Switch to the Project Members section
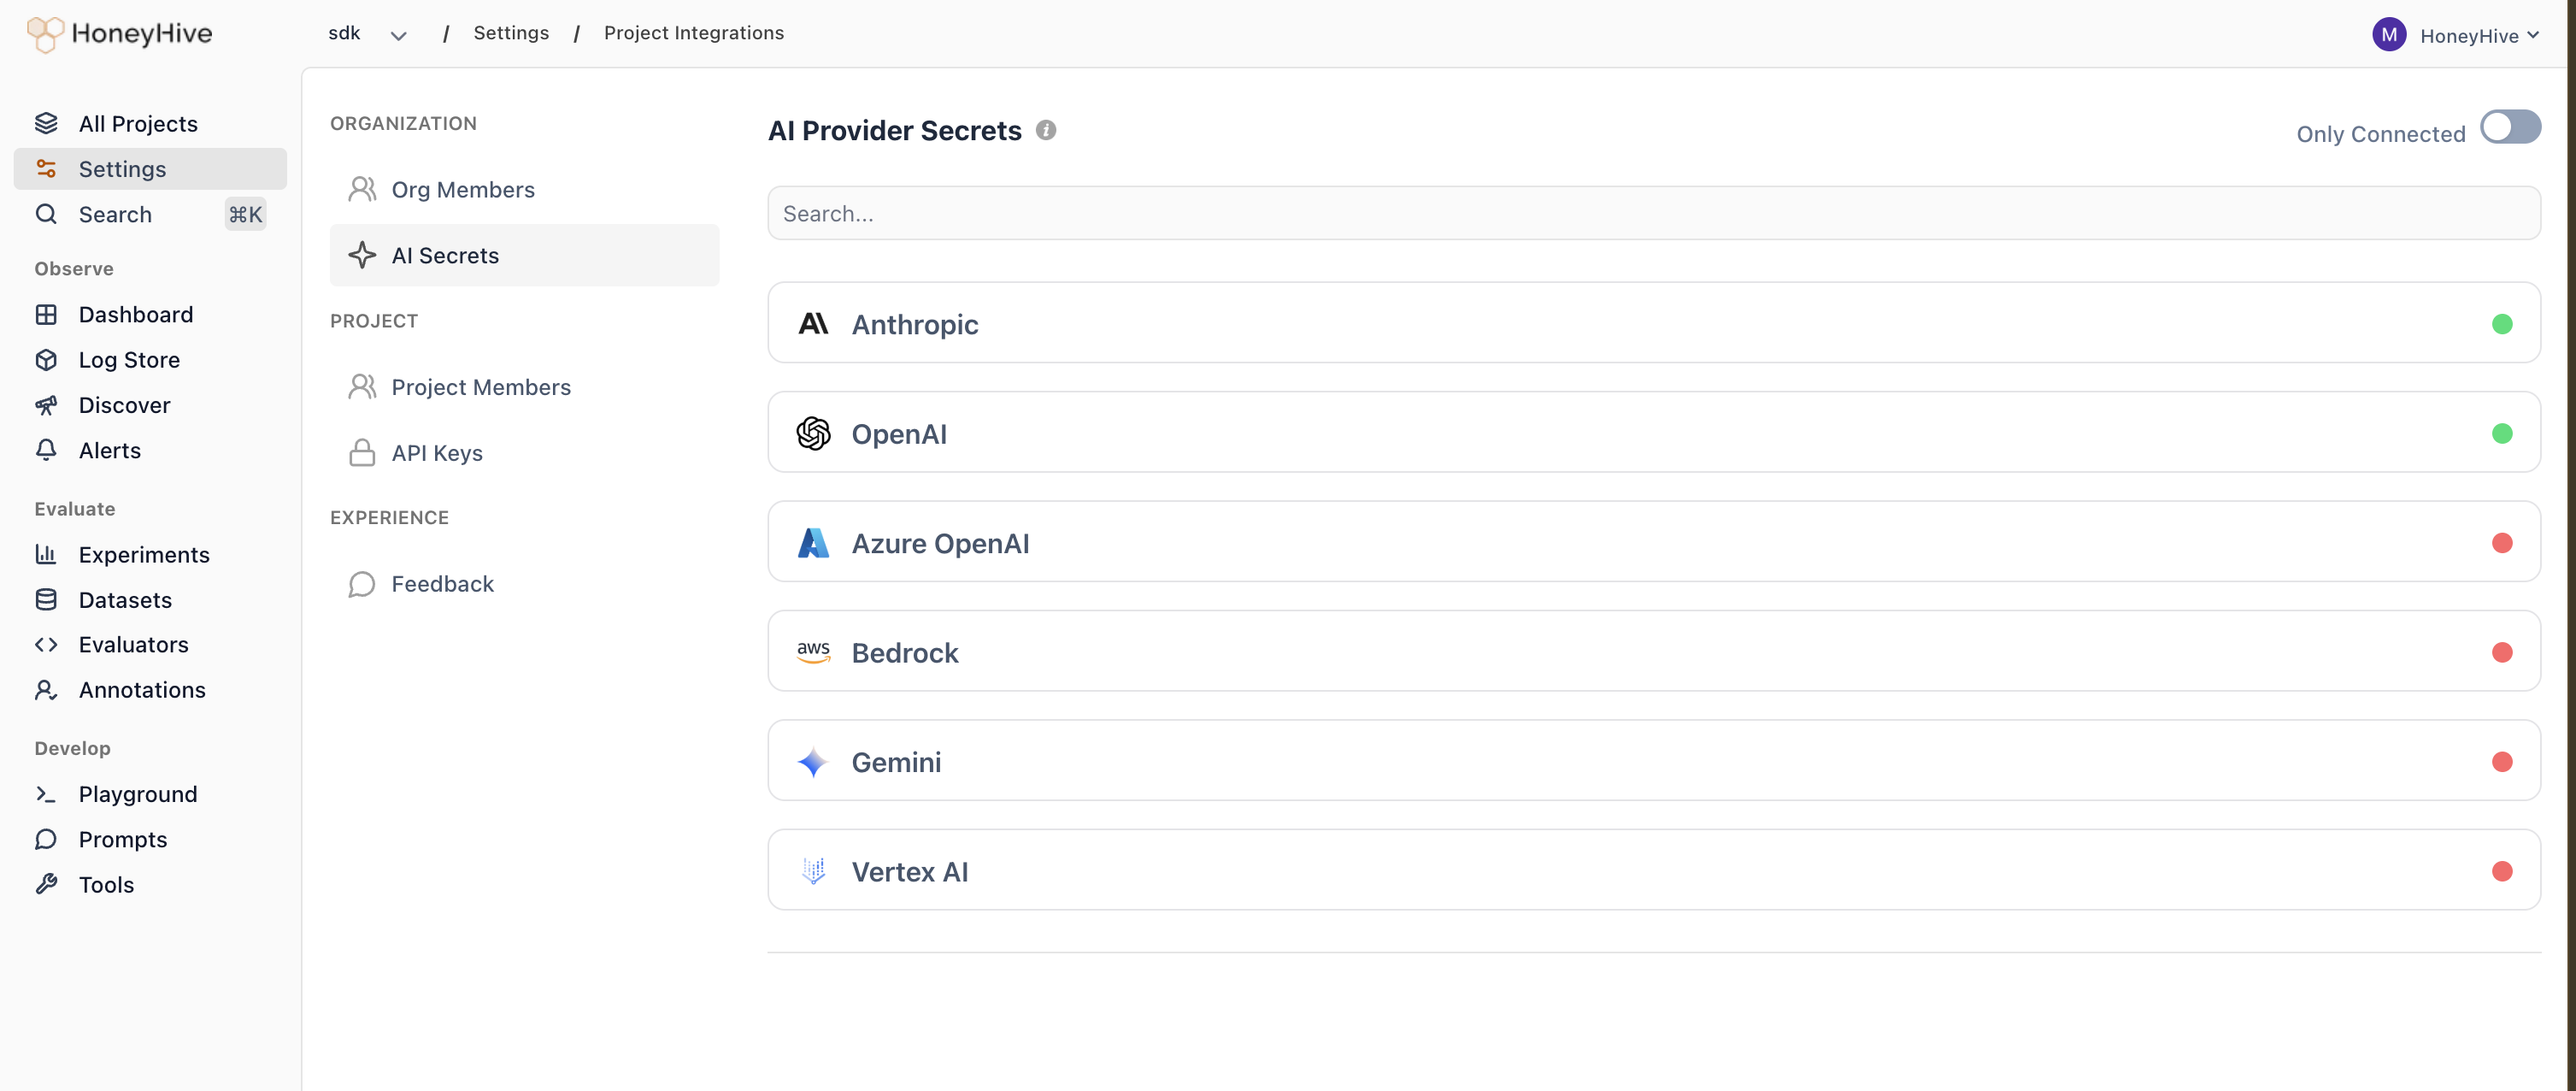Screen dimensions: 2576x1091 tap(481, 386)
